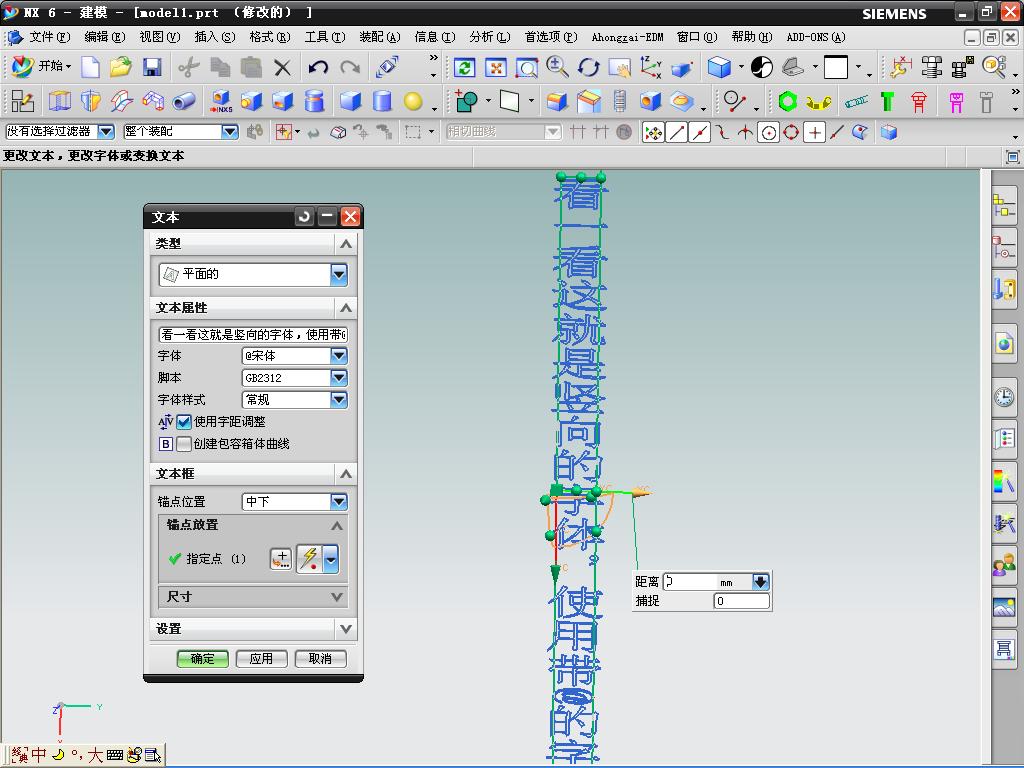This screenshot has height=768, width=1024.
Task: Click the green T icon
Action: coord(887,101)
